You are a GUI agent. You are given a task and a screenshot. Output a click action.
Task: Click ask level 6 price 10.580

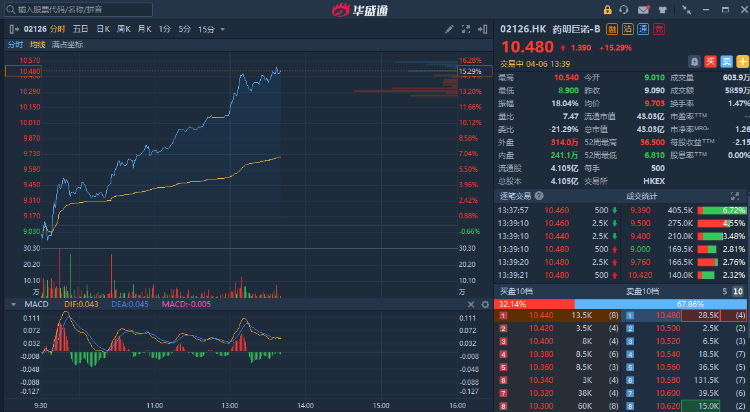[668, 380]
